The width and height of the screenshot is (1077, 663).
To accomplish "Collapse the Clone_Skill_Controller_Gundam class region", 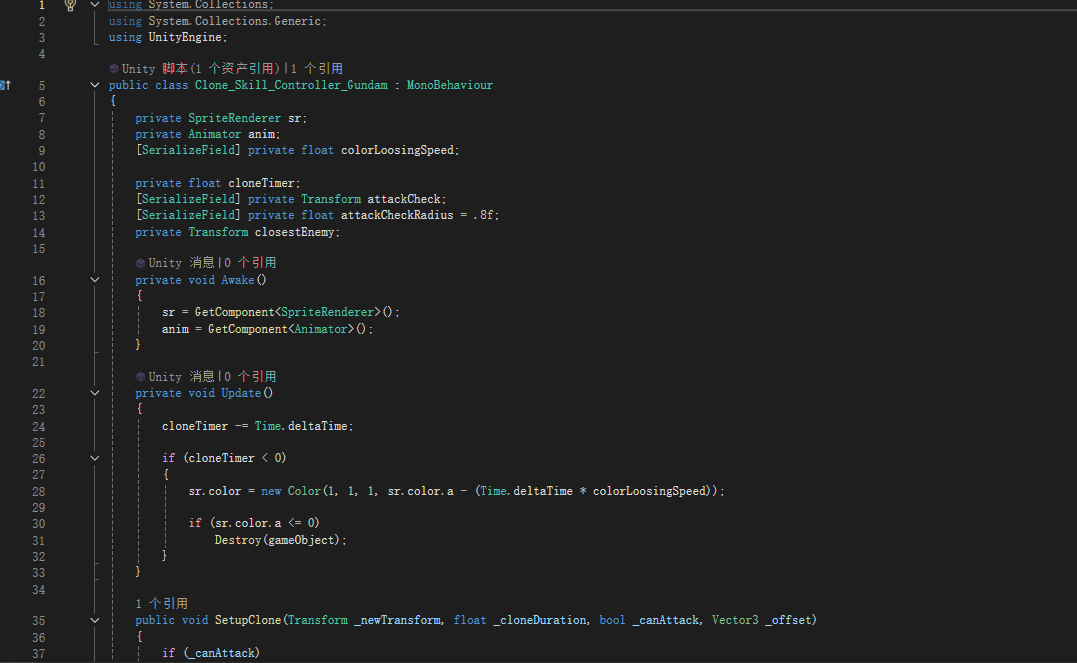I will pos(95,85).
